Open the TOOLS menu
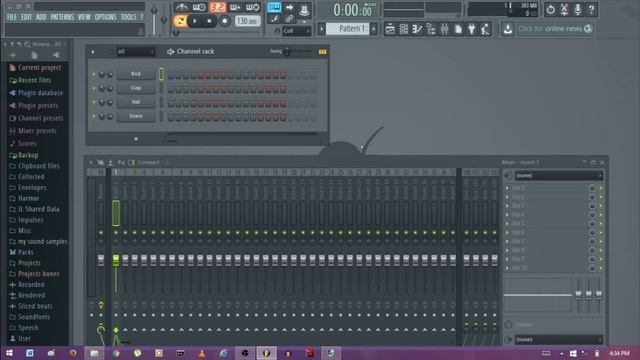The width and height of the screenshot is (640, 360). click(128, 17)
